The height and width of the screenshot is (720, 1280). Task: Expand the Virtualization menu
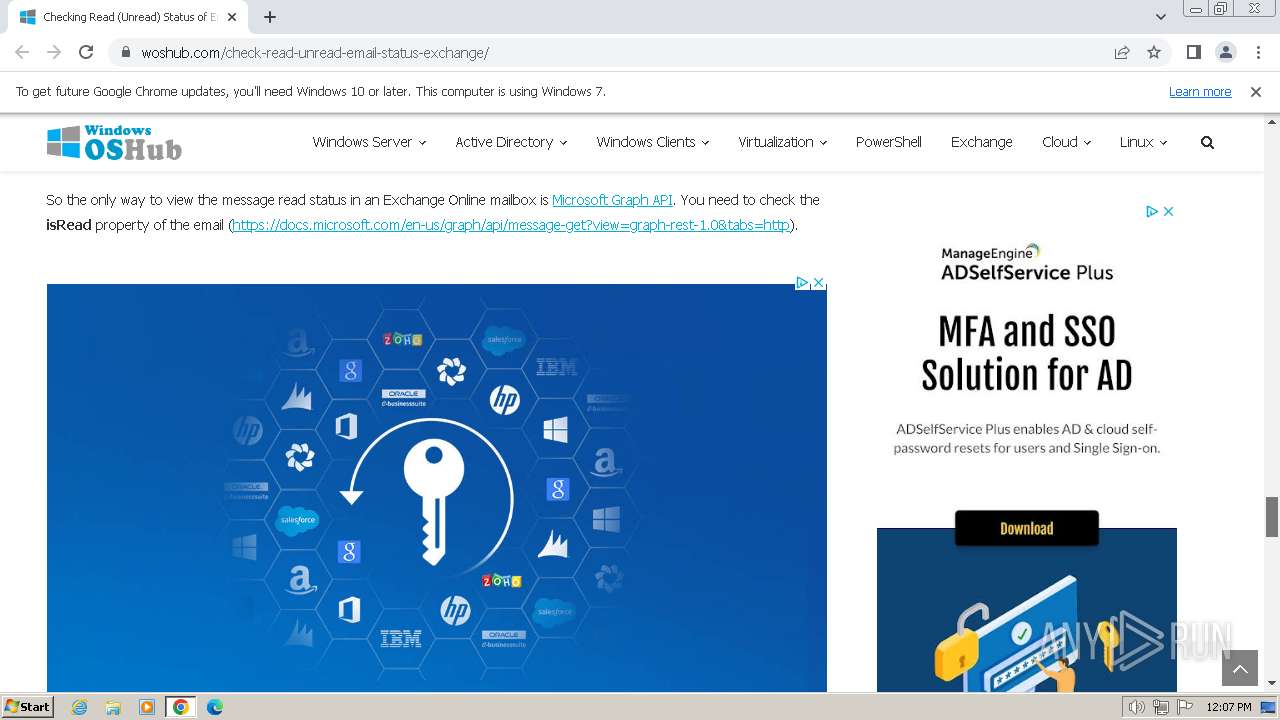pos(782,142)
